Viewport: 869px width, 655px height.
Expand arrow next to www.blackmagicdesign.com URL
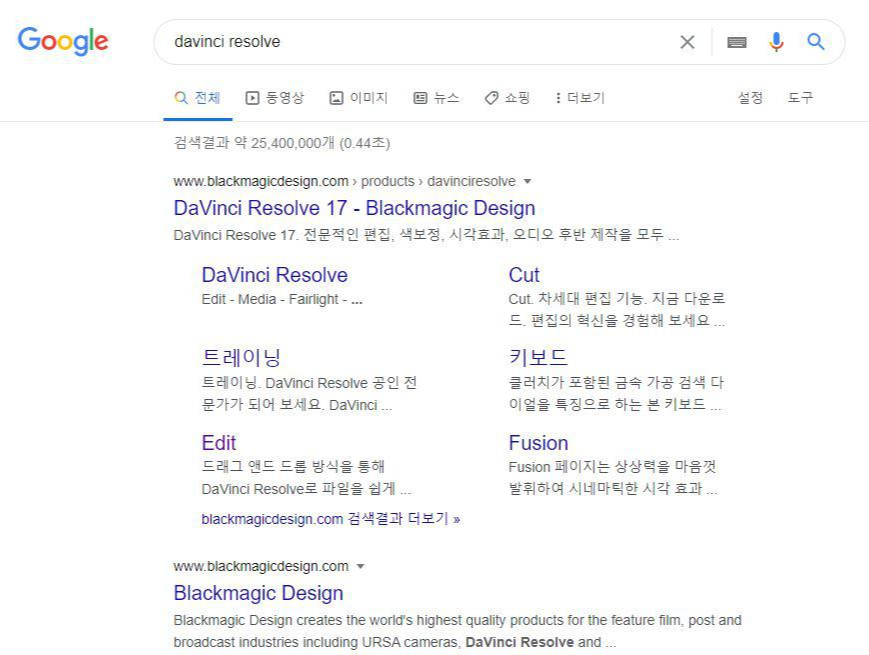coord(361,566)
